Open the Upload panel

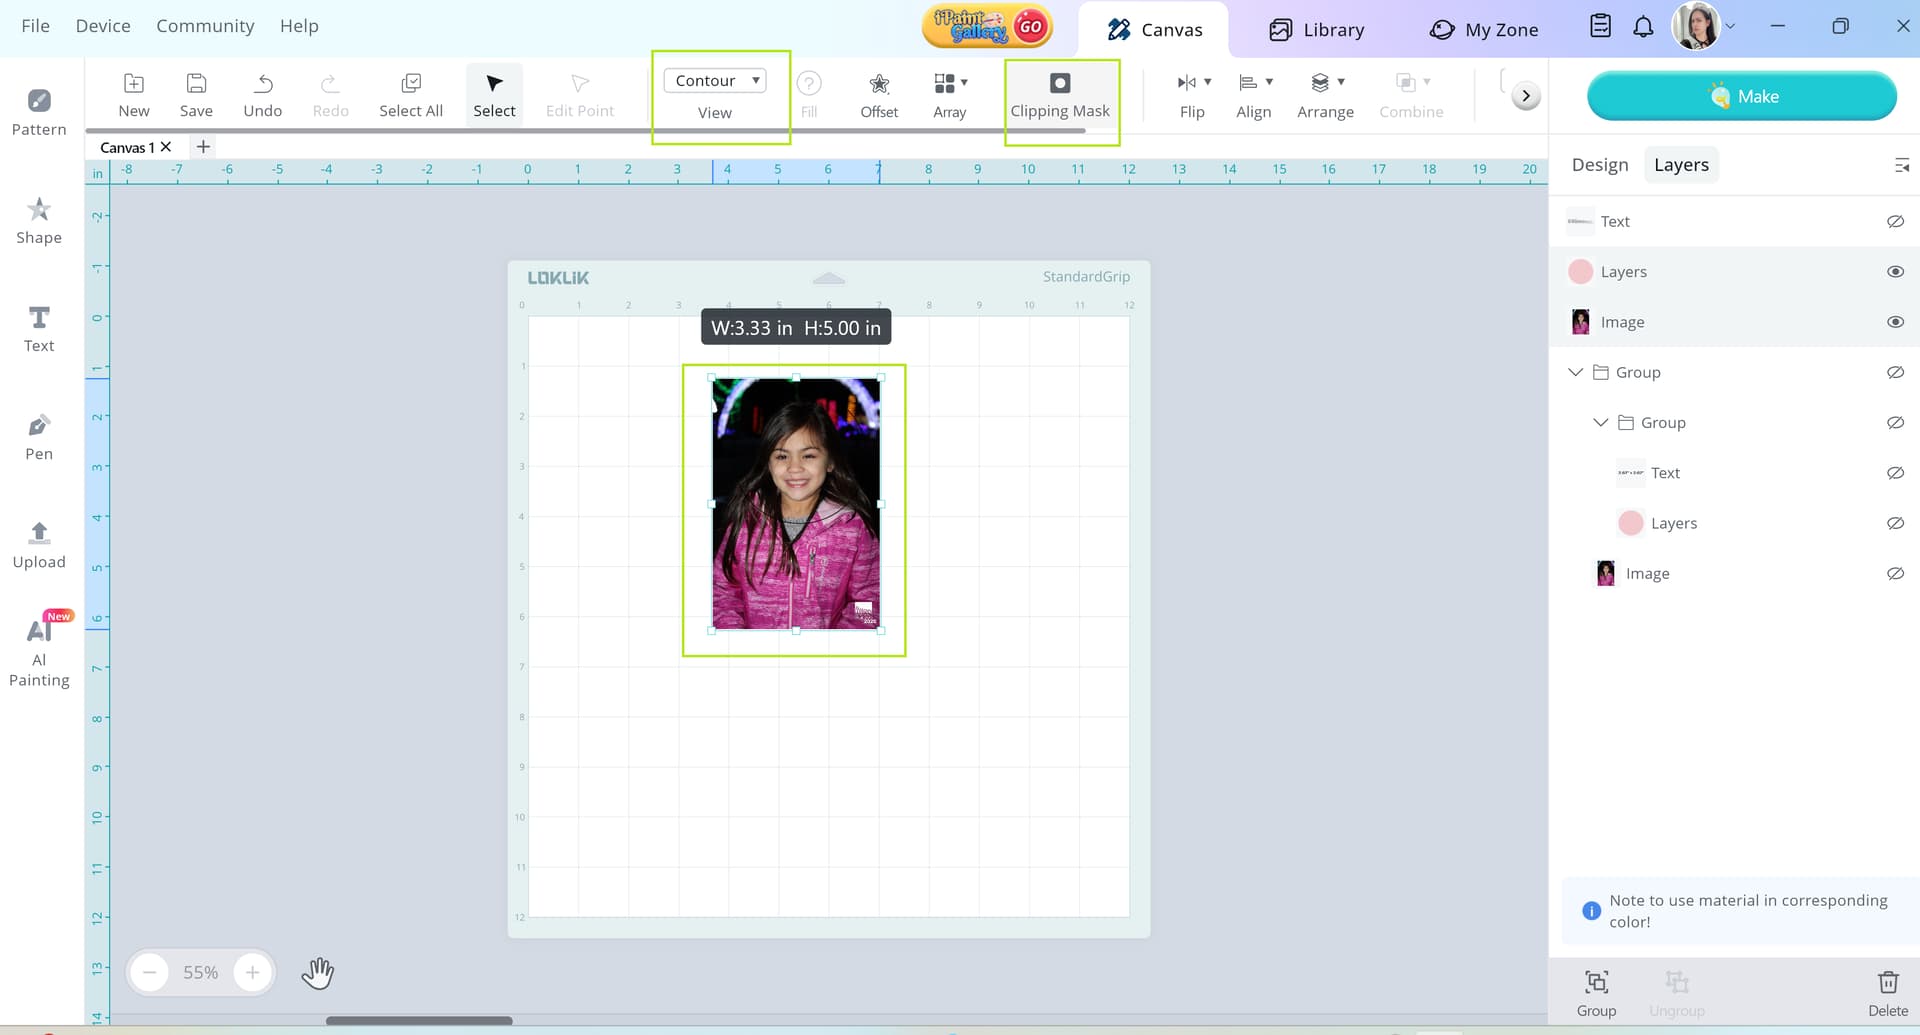pyautogui.click(x=39, y=545)
